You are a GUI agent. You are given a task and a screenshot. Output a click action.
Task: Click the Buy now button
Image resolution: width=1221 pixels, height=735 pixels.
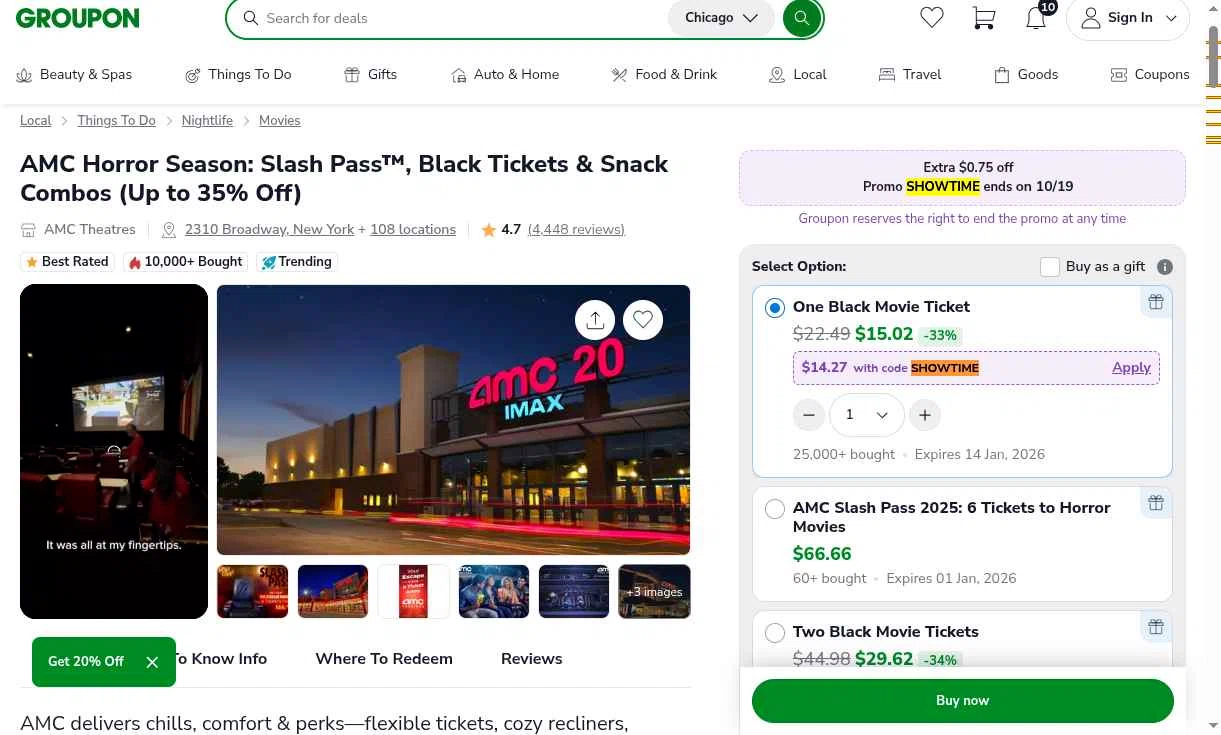pos(962,701)
